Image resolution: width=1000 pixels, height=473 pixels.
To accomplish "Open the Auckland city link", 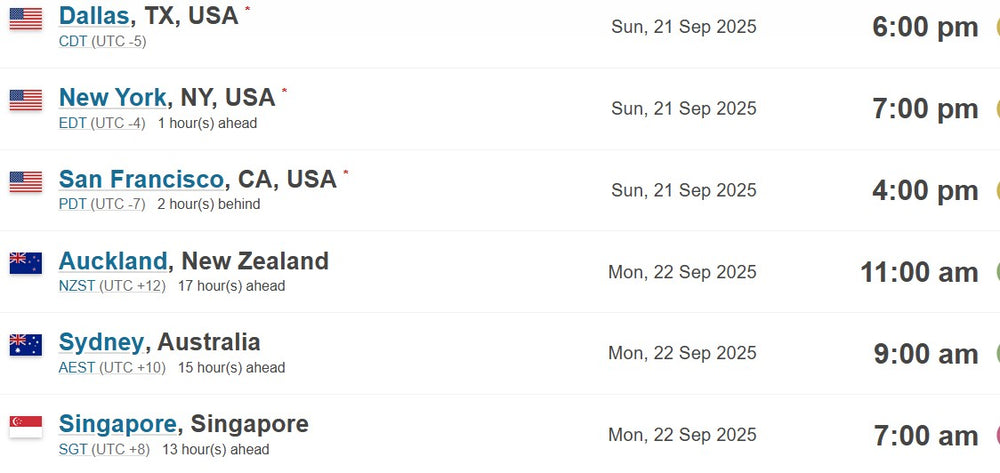I will point(113,261).
